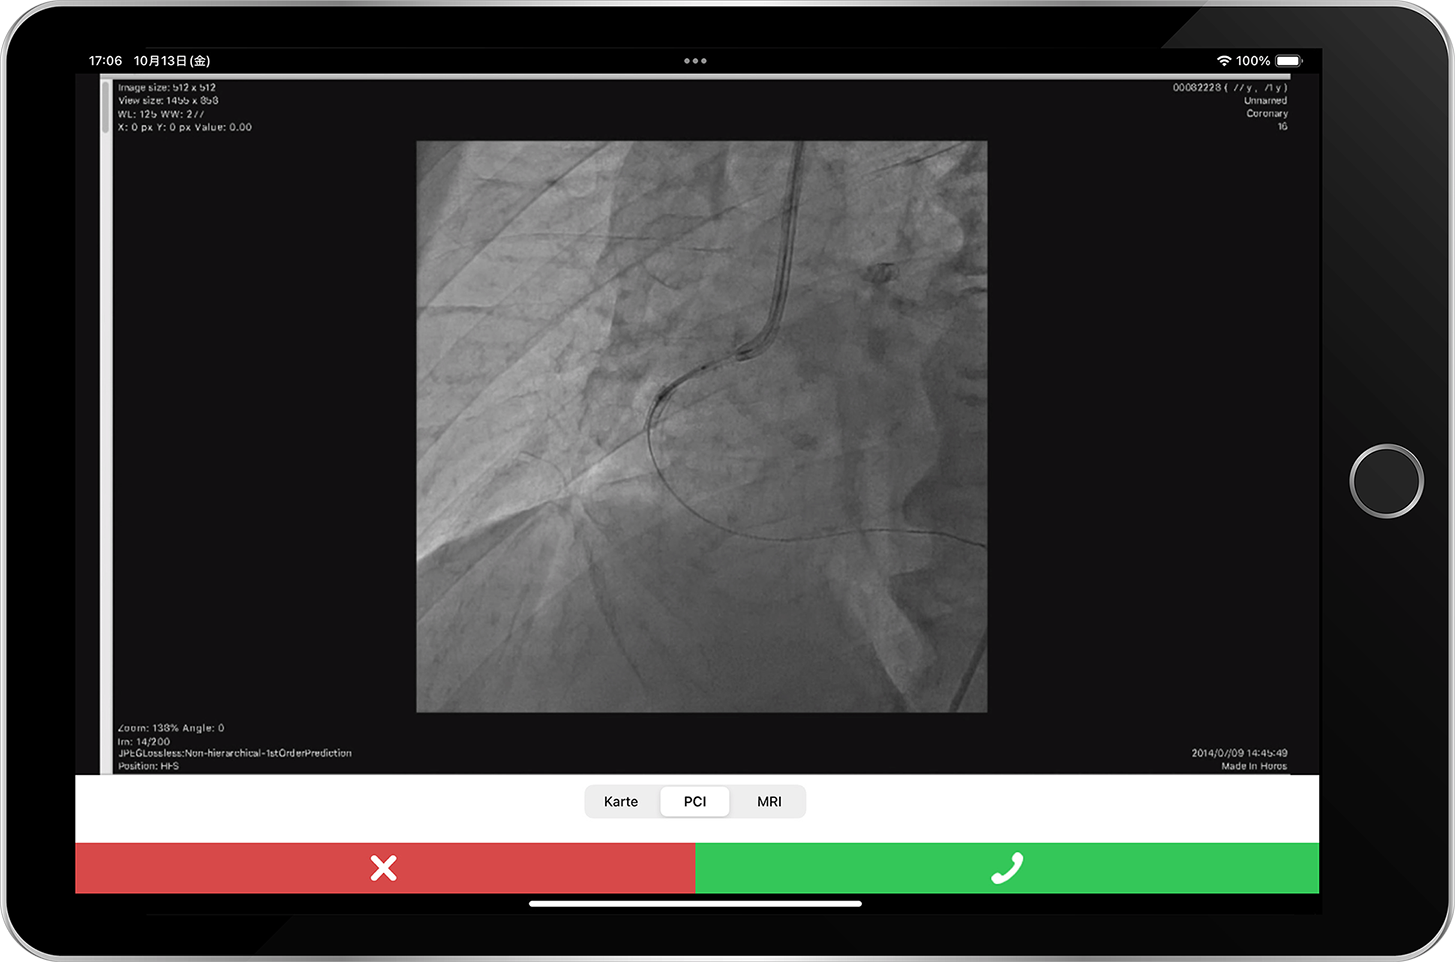
Task: Select the PCI segment
Action: [x=695, y=801]
